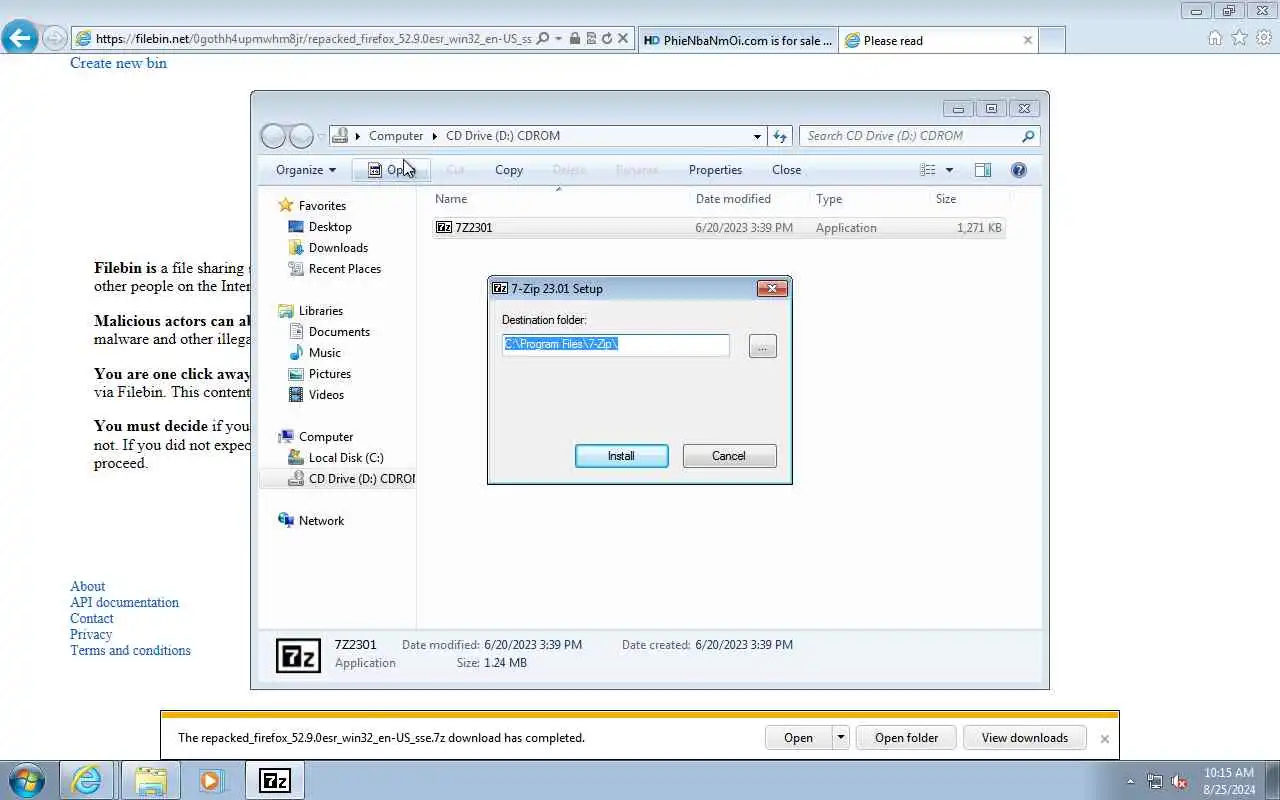This screenshot has height=800, width=1280.
Task: Select Computer in navigation pane
Action: tap(326, 437)
